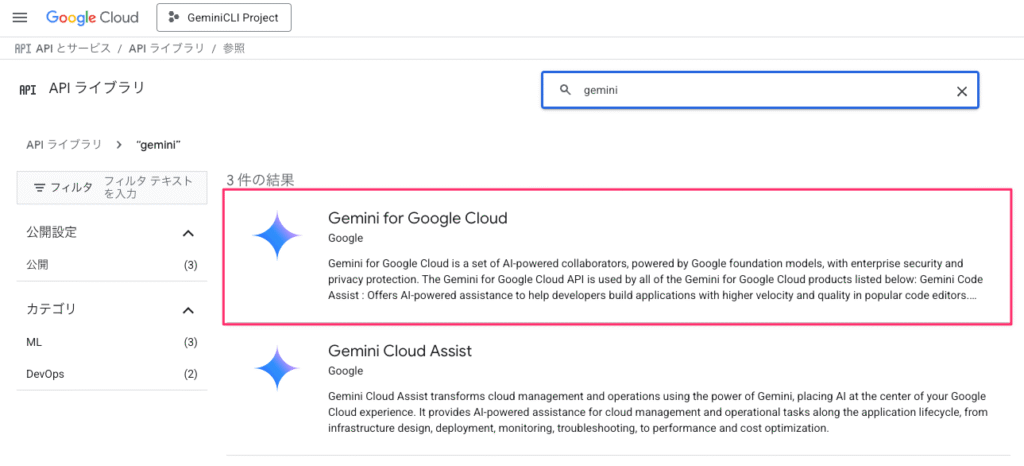Click the “gemini” breadcrumb text

(x=159, y=144)
